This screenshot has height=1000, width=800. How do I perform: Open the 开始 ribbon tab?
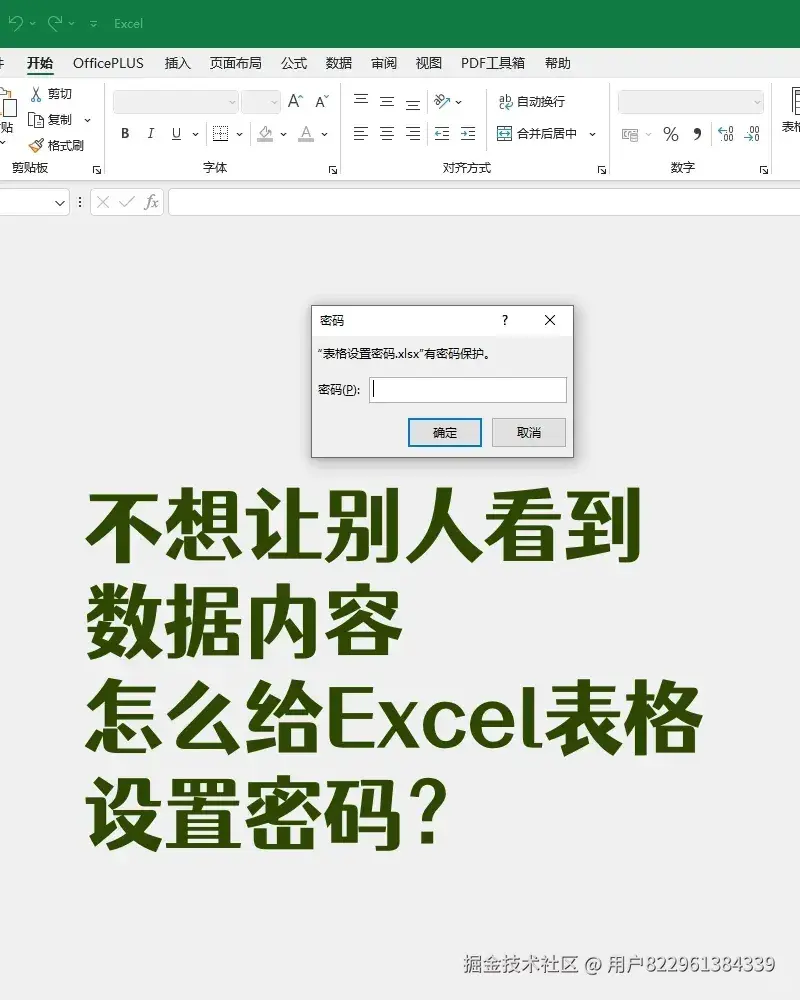pos(40,63)
